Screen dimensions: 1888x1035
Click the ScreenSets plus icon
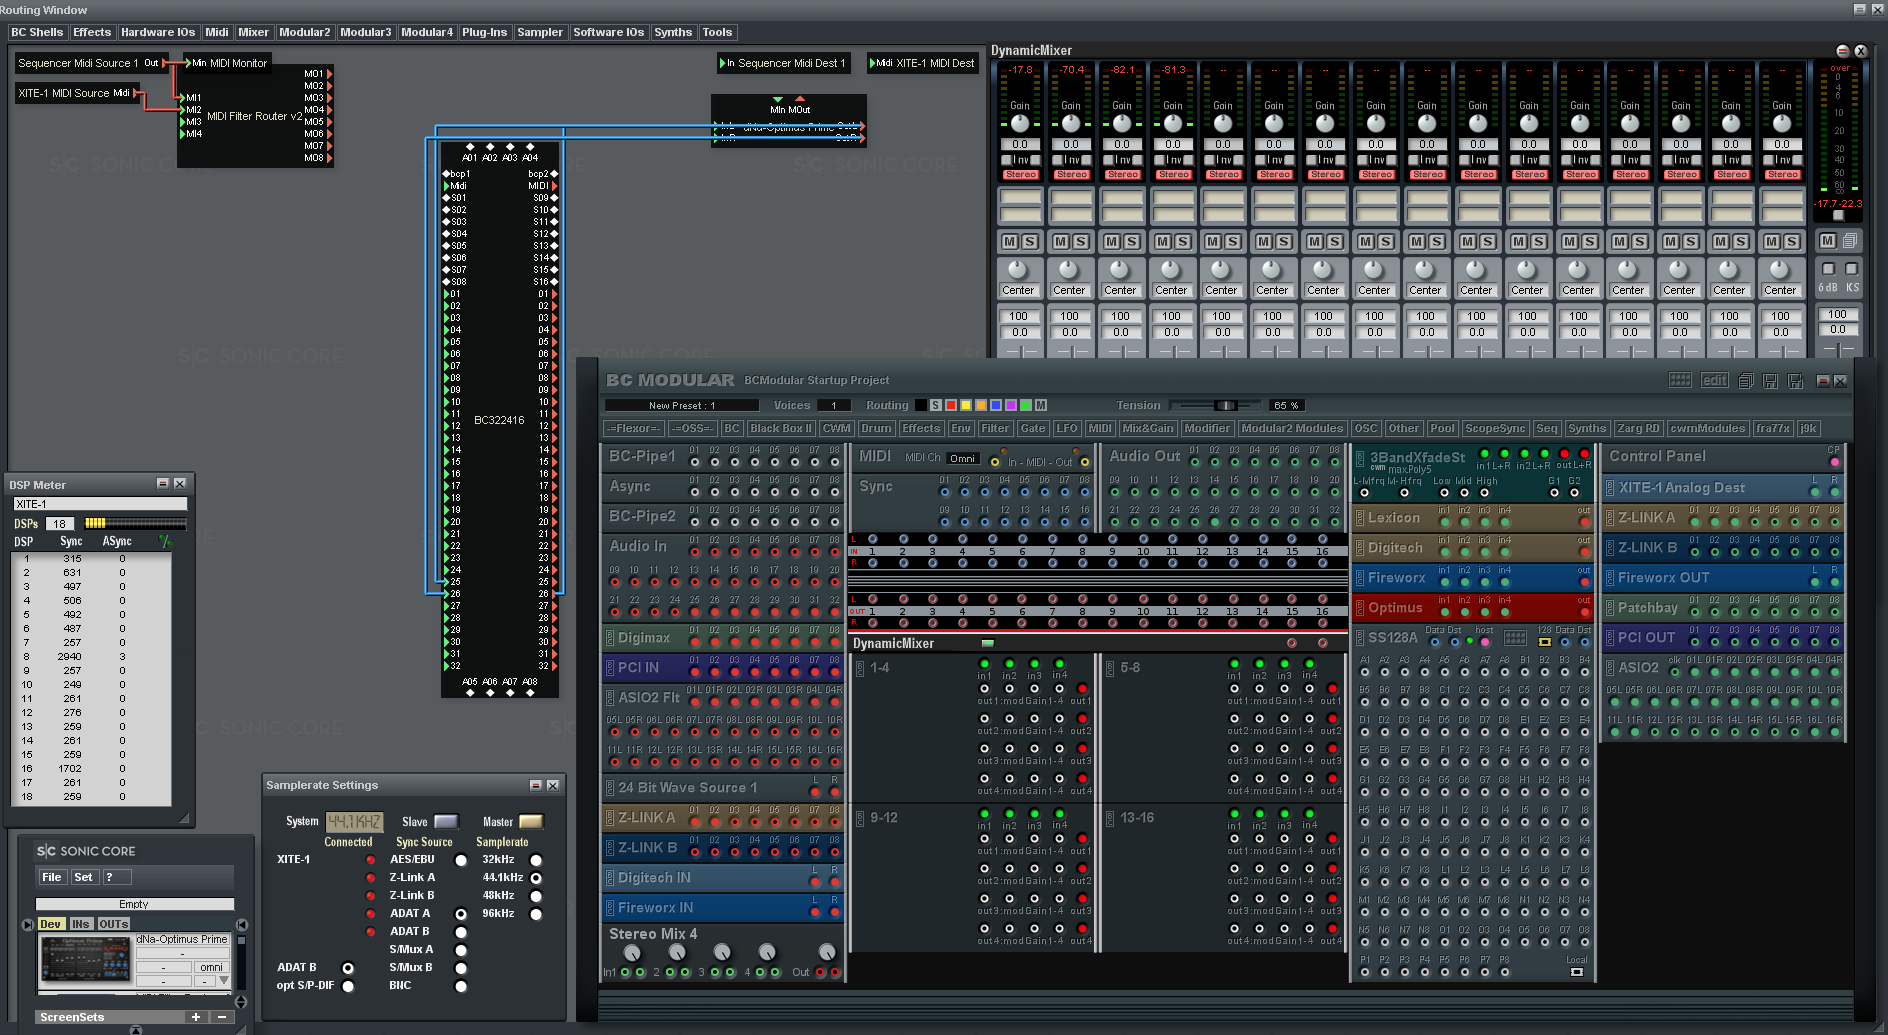tap(196, 1017)
